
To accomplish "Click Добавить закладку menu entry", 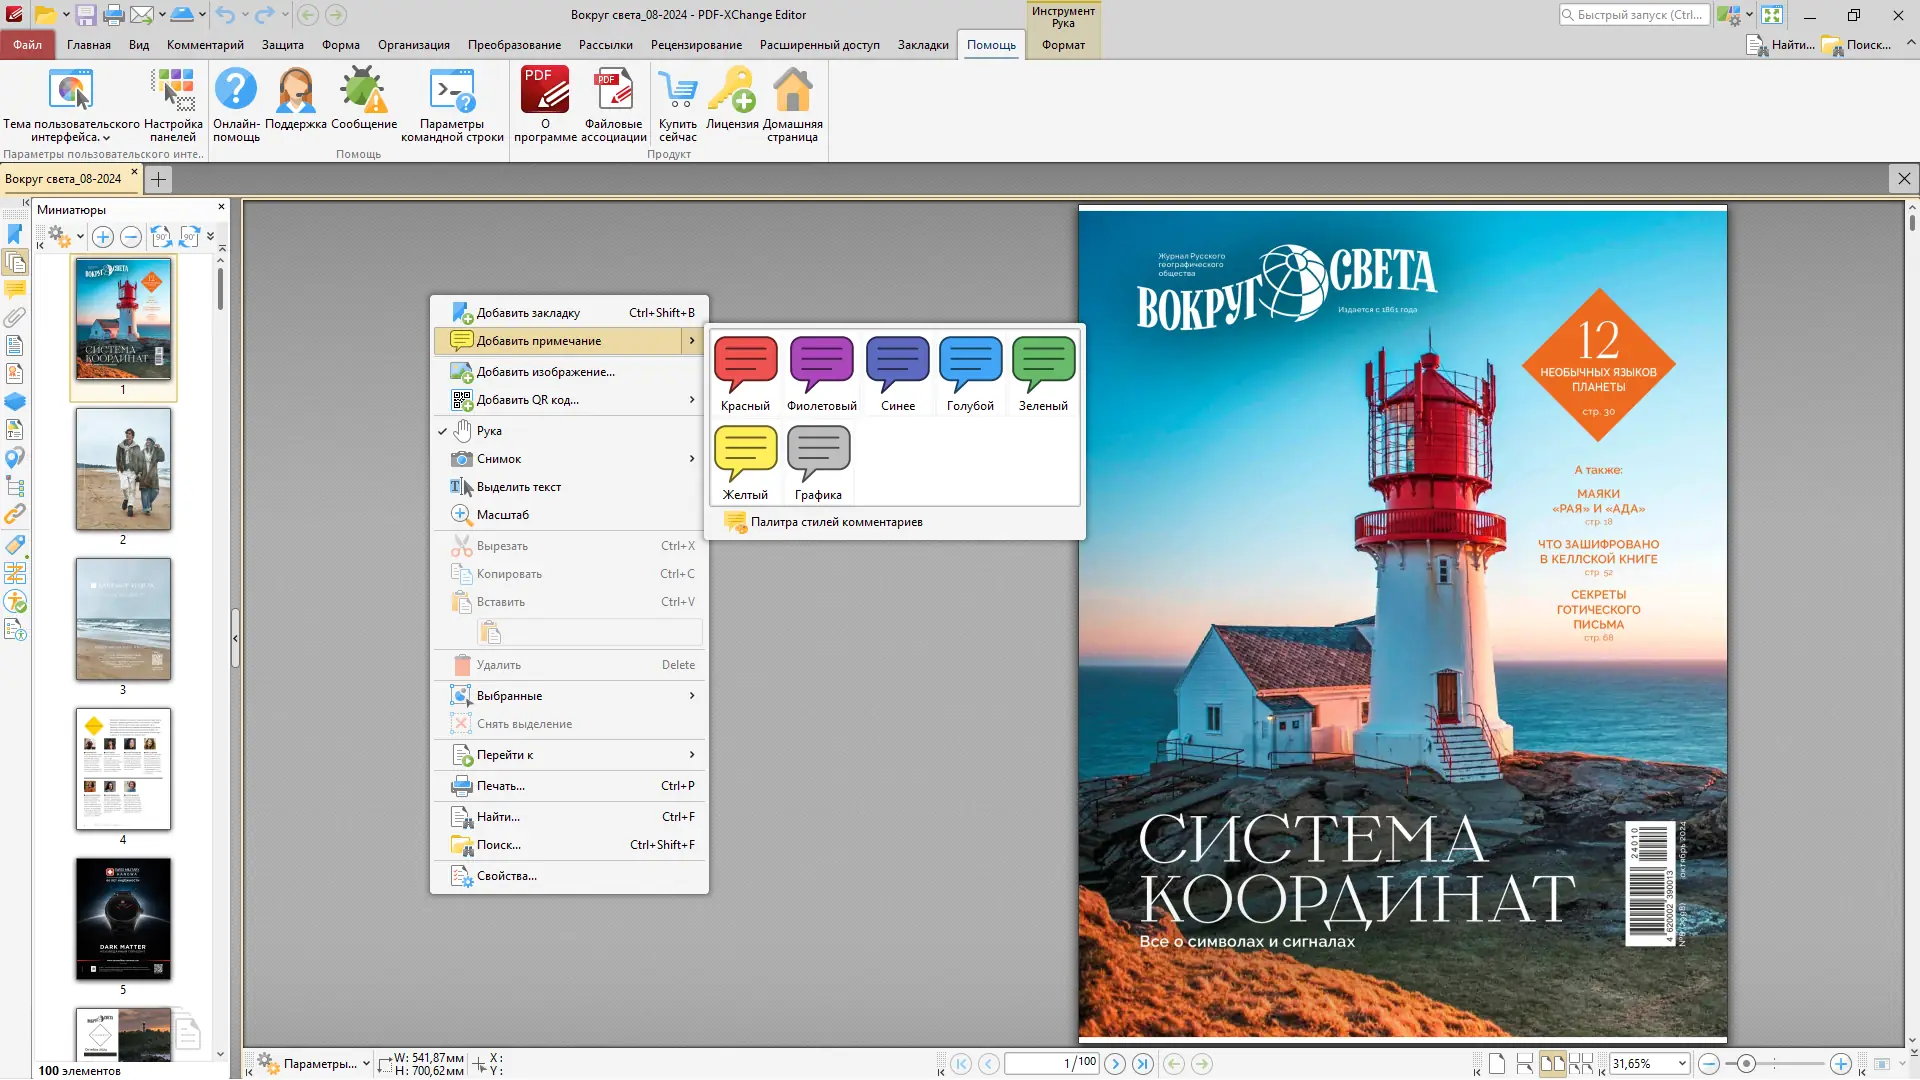I will click(x=527, y=313).
